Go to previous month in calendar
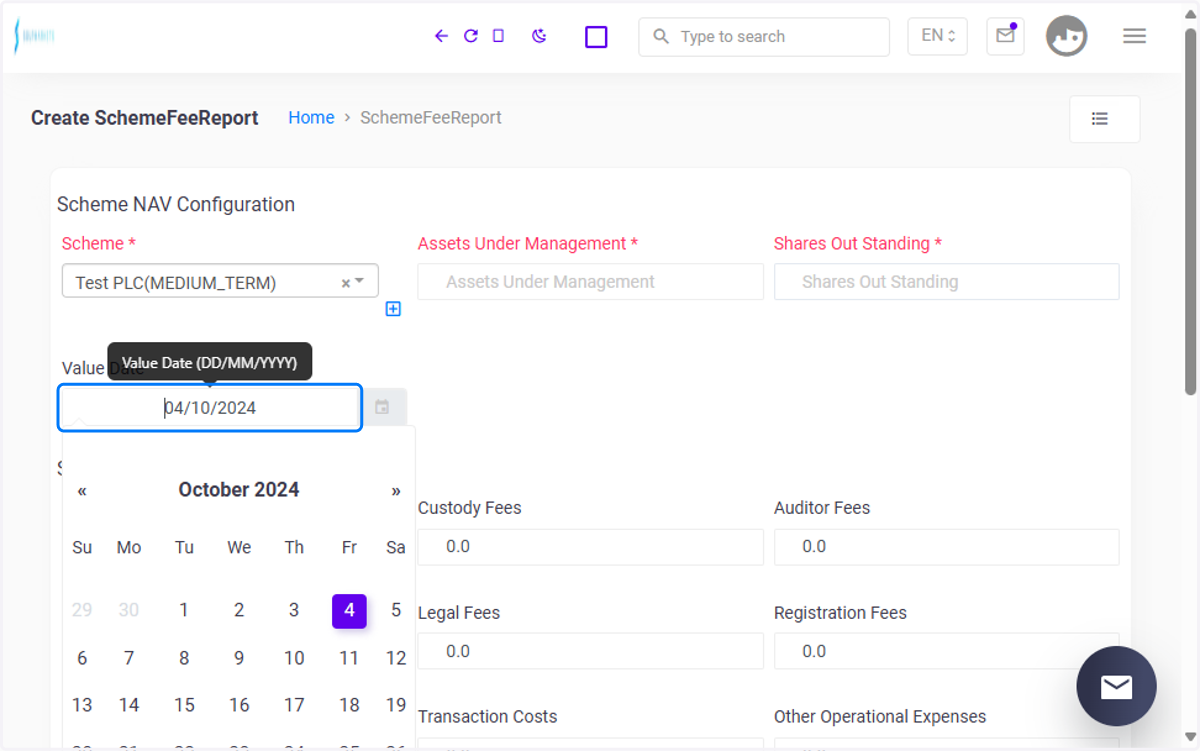Image resolution: width=1200 pixels, height=751 pixels. point(82,491)
